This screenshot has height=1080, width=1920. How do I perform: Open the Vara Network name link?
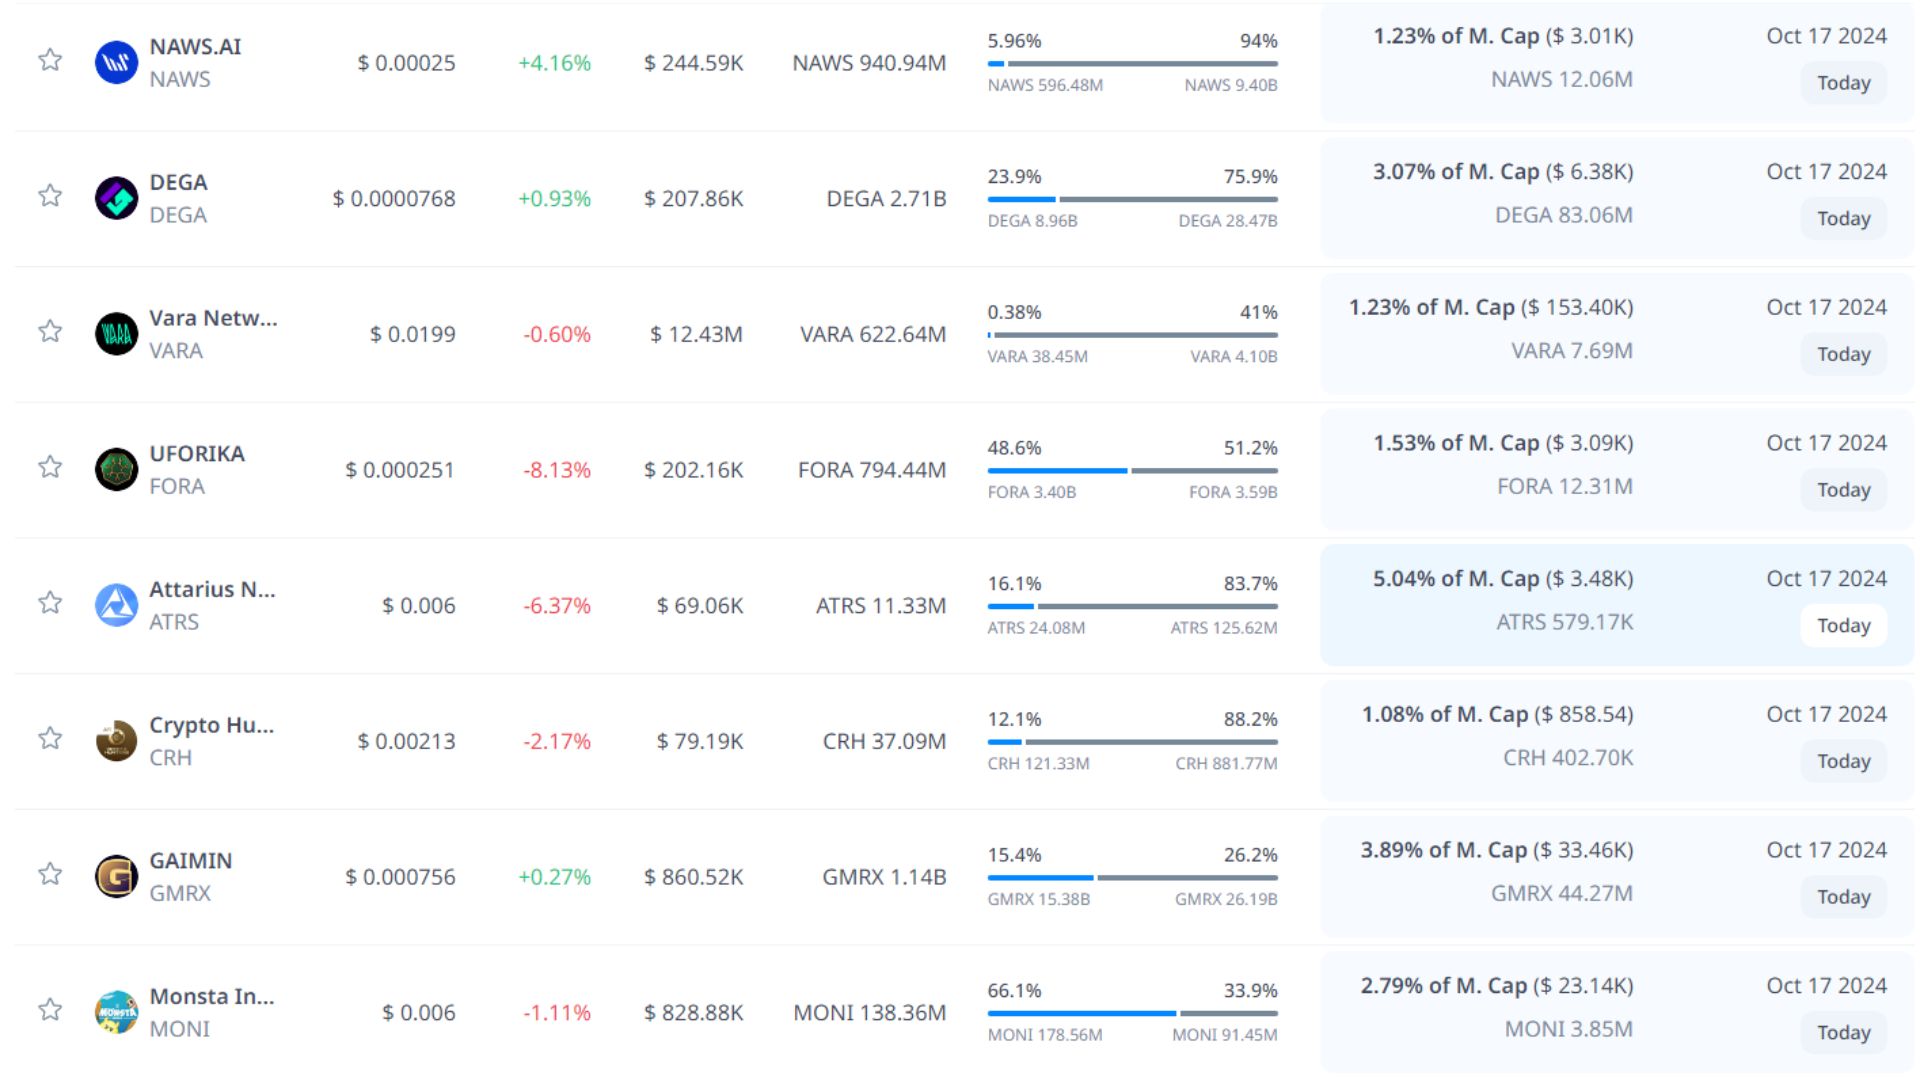(x=213, y=318)
